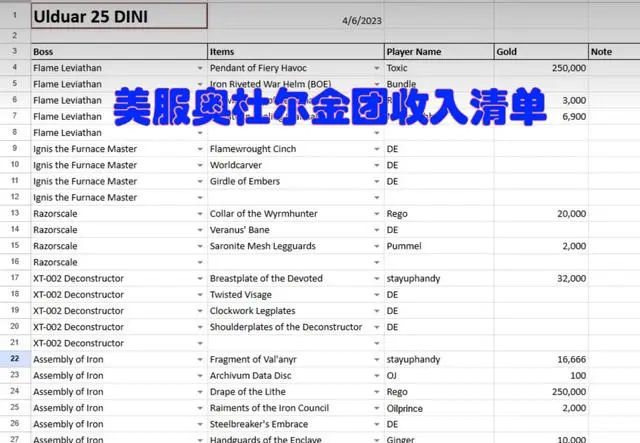Select the Clockwork Legplates cell
The image size is (640, 443).
coord(296,311)
